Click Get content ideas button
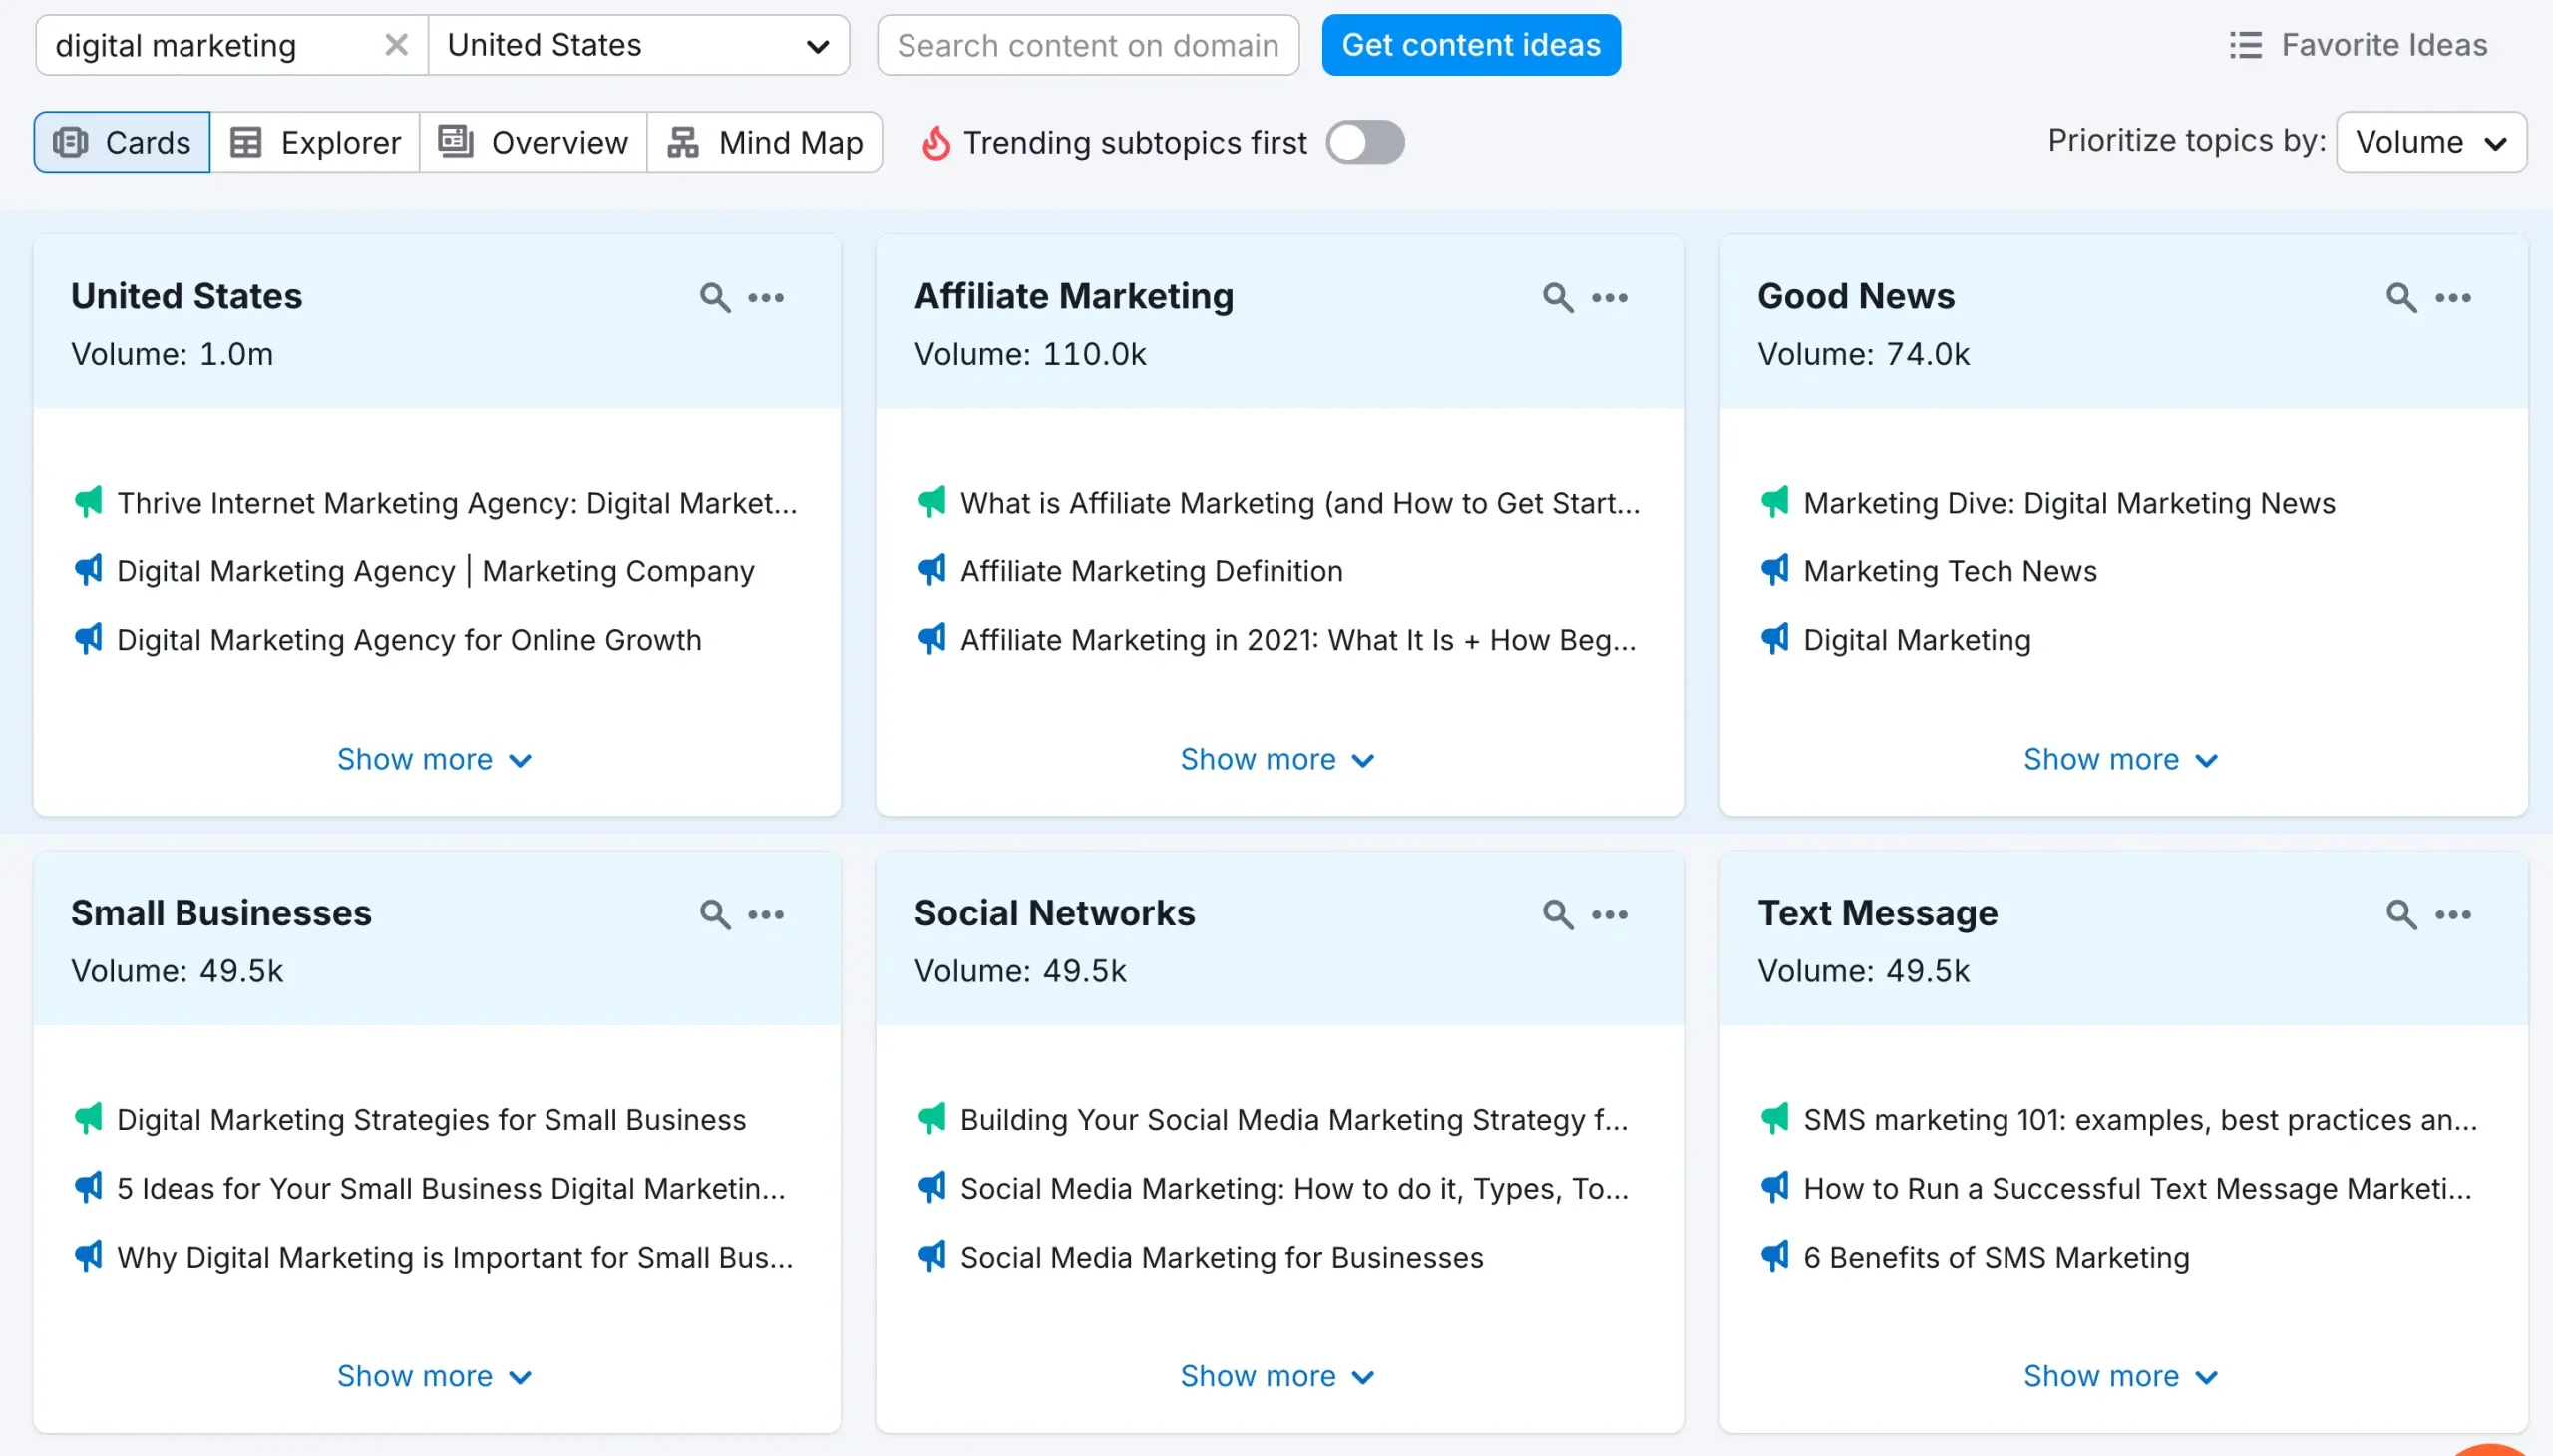The width and height of the screenshot is (2553, 1456). coord(1470,45)
